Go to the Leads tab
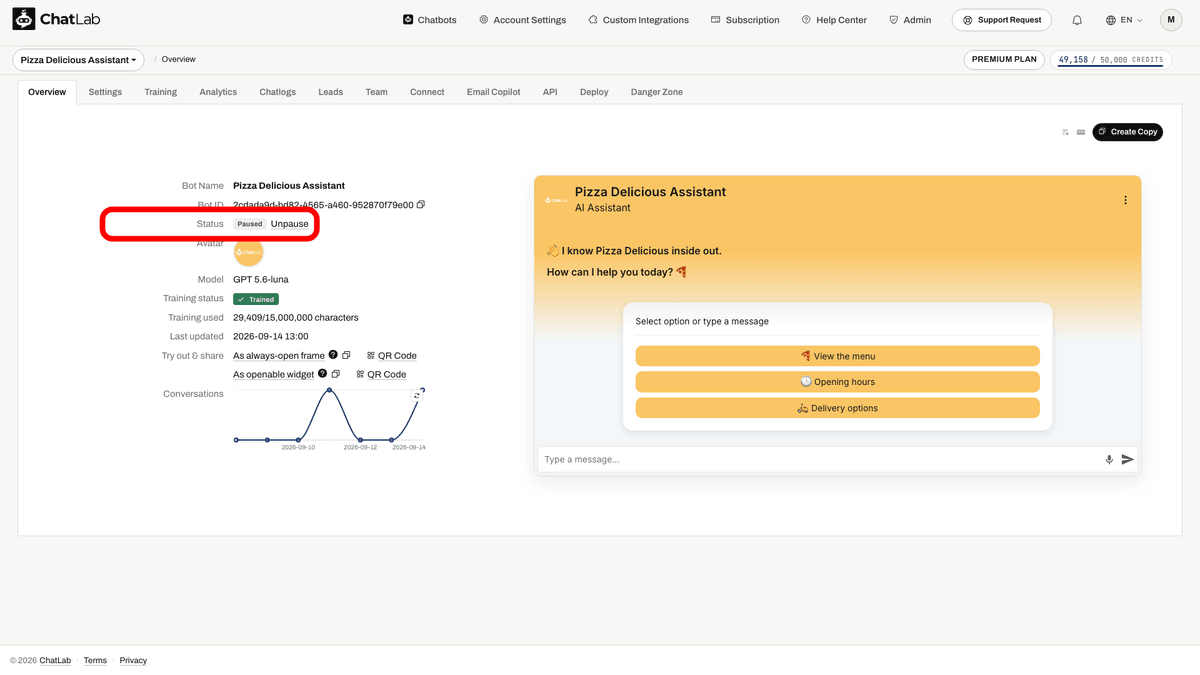 click(x=331, y=92)
